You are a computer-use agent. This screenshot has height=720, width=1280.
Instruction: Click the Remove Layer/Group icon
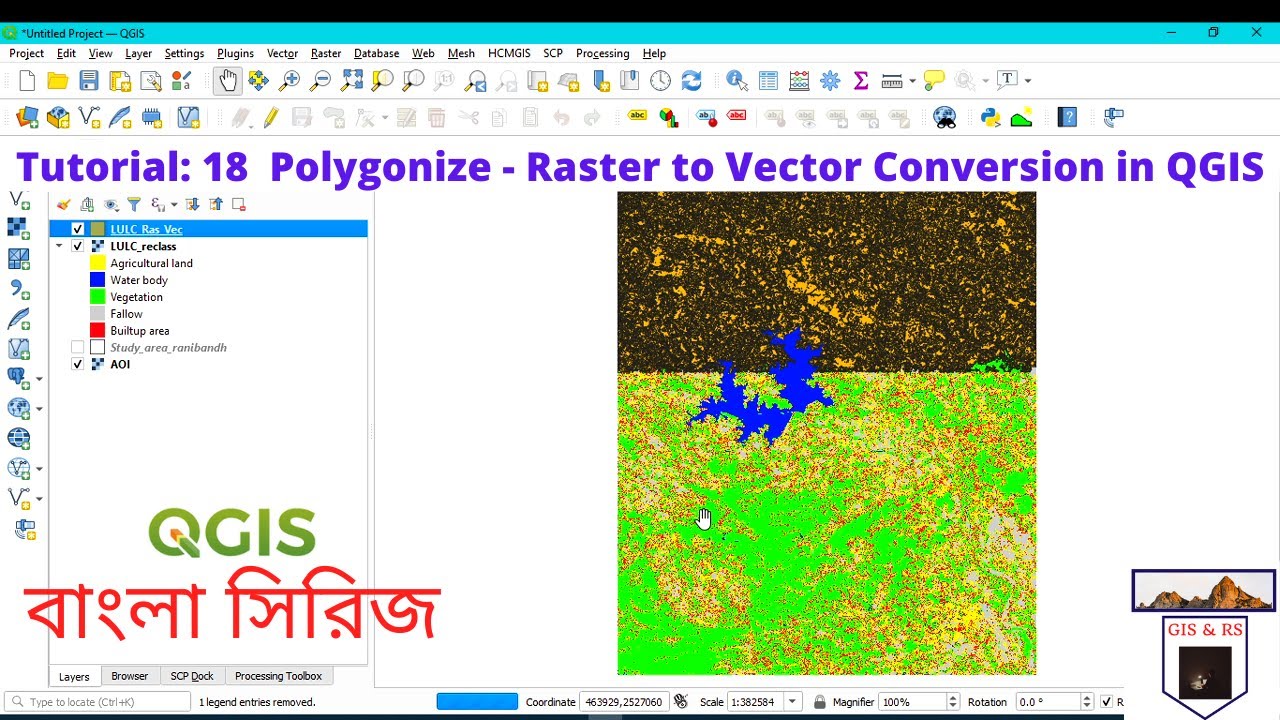tap(239, 204)
